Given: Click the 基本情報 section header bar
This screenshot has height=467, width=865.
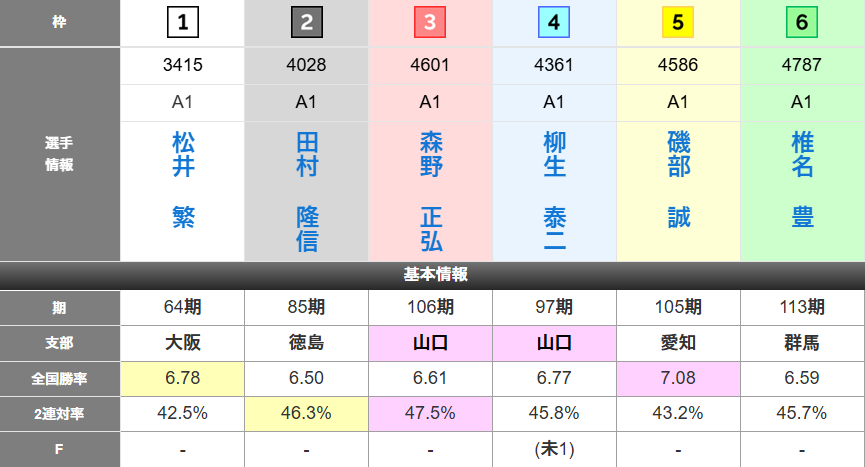Looking at the screenshot, I should pyautogui.click(x=432, y=275).
